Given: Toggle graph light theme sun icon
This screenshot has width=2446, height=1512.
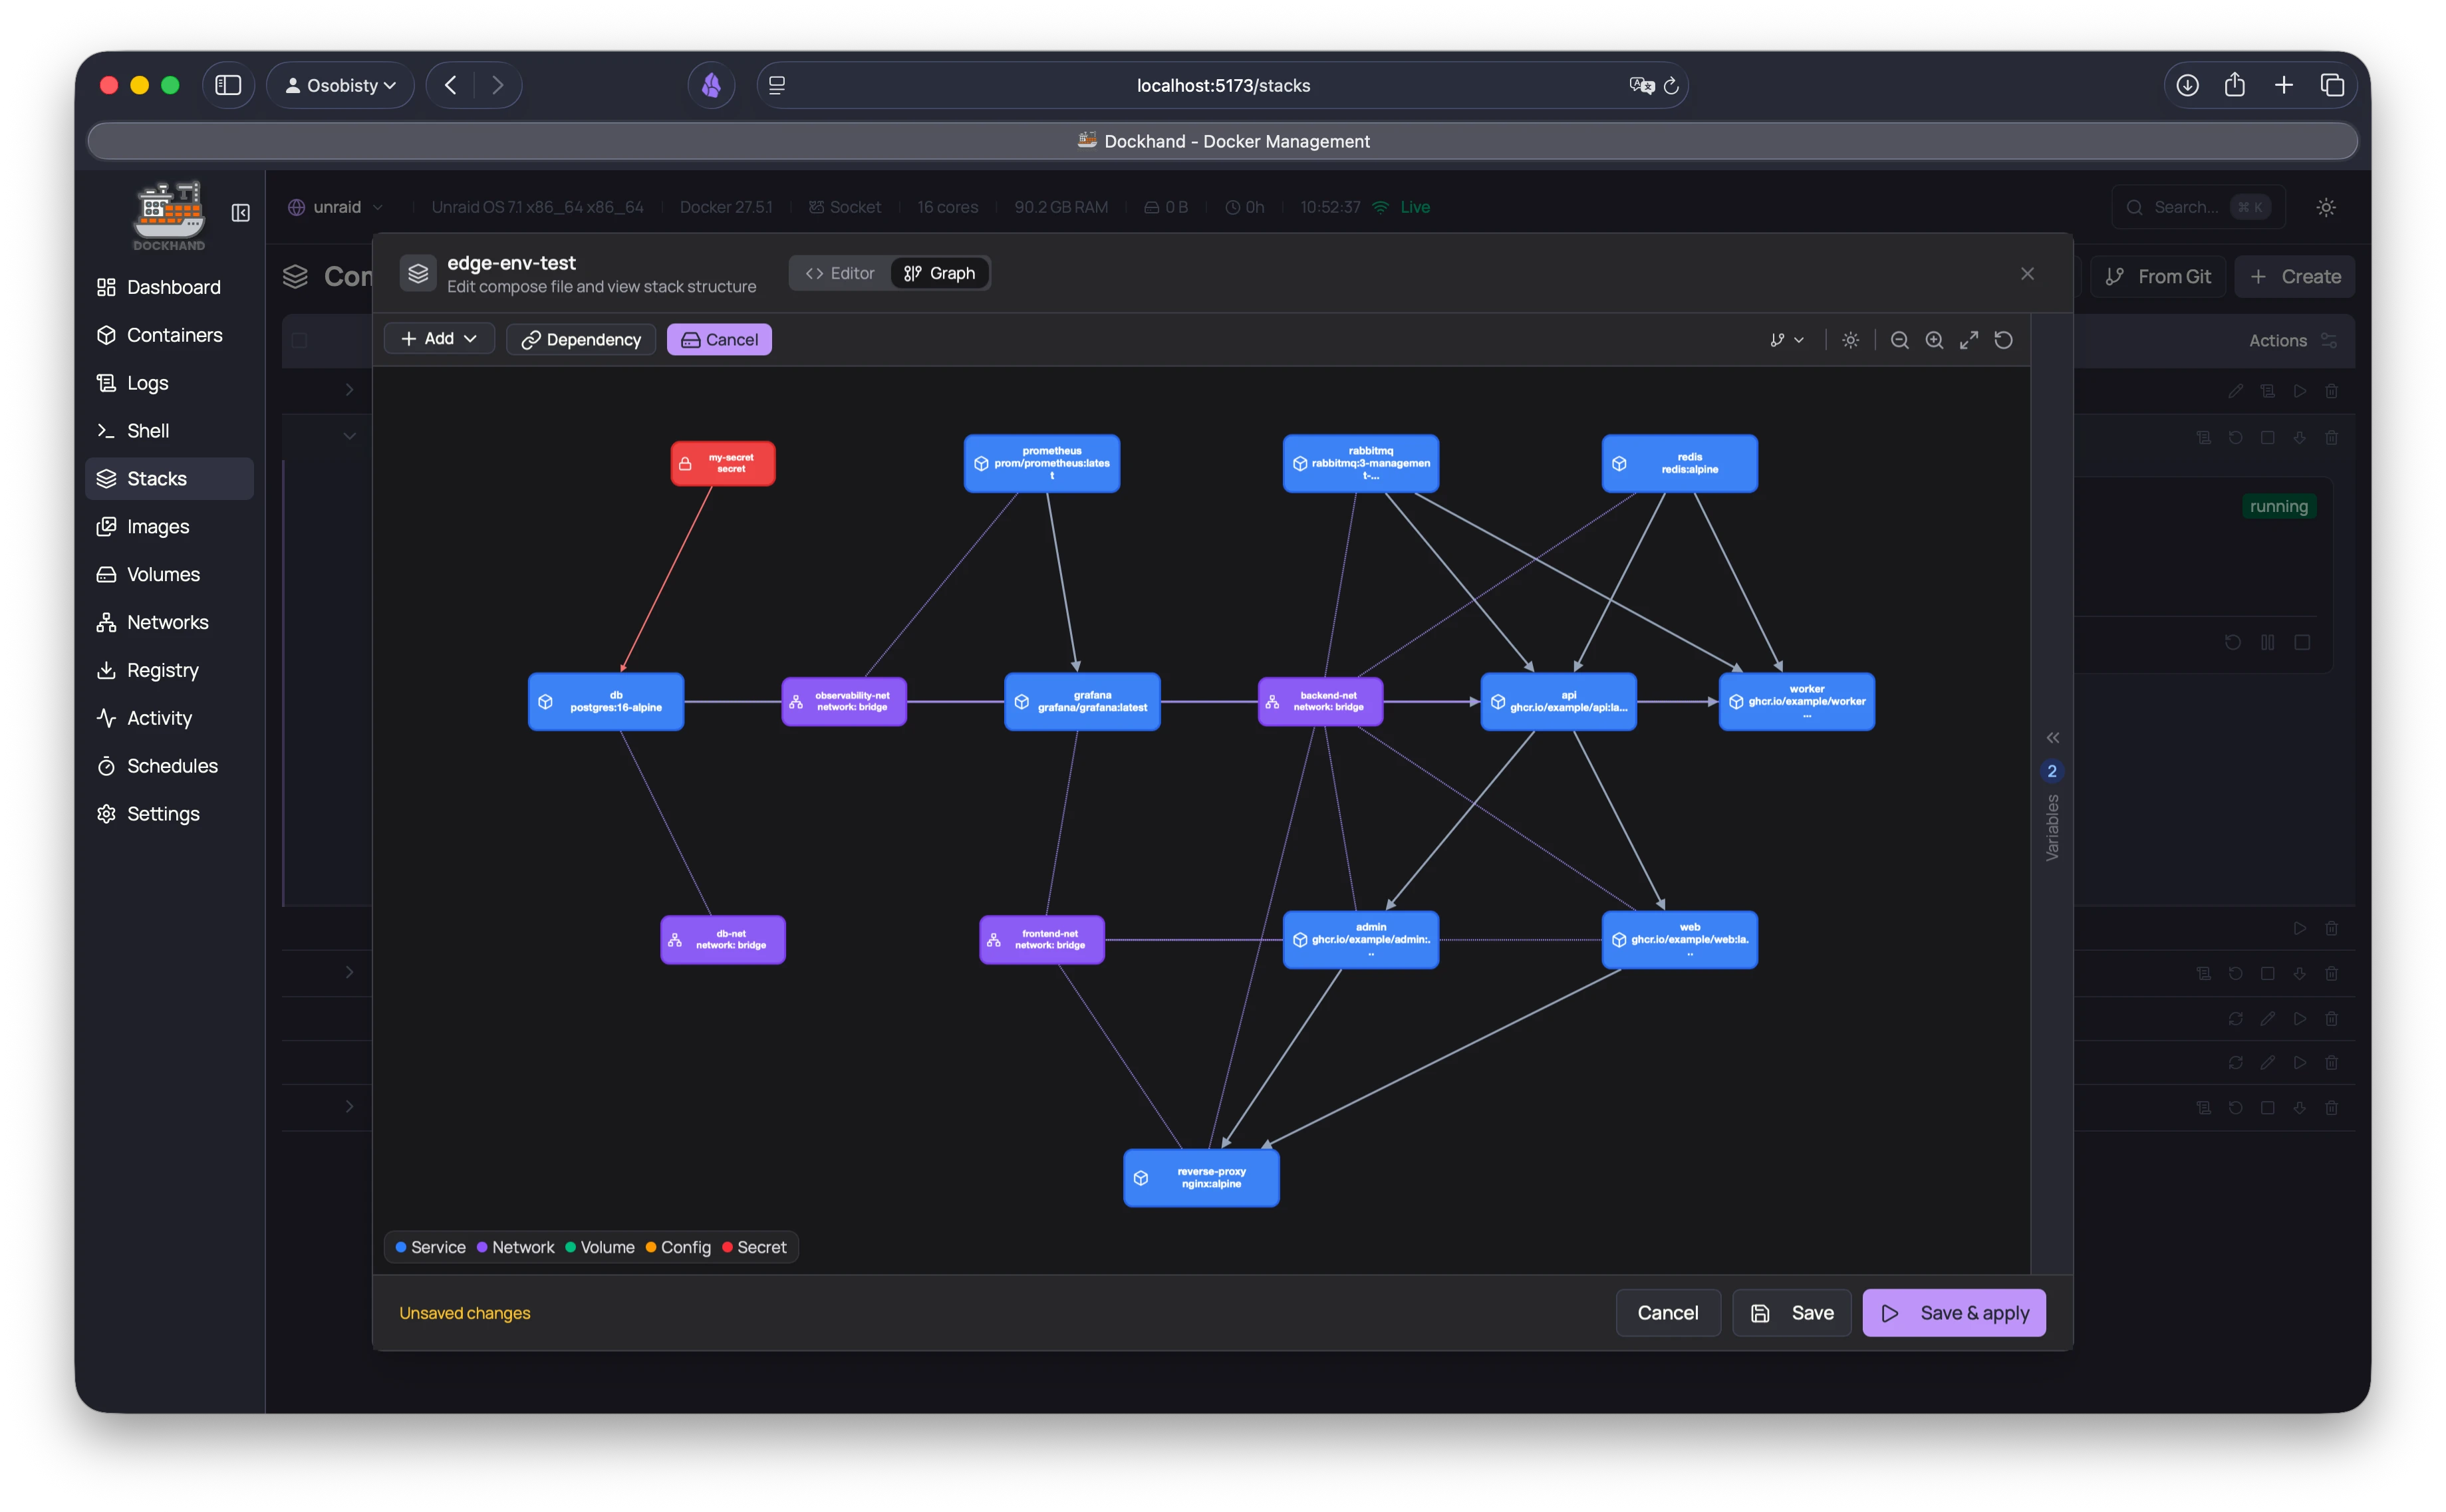Looking at the screenshot, I should tap(1850, 340).
